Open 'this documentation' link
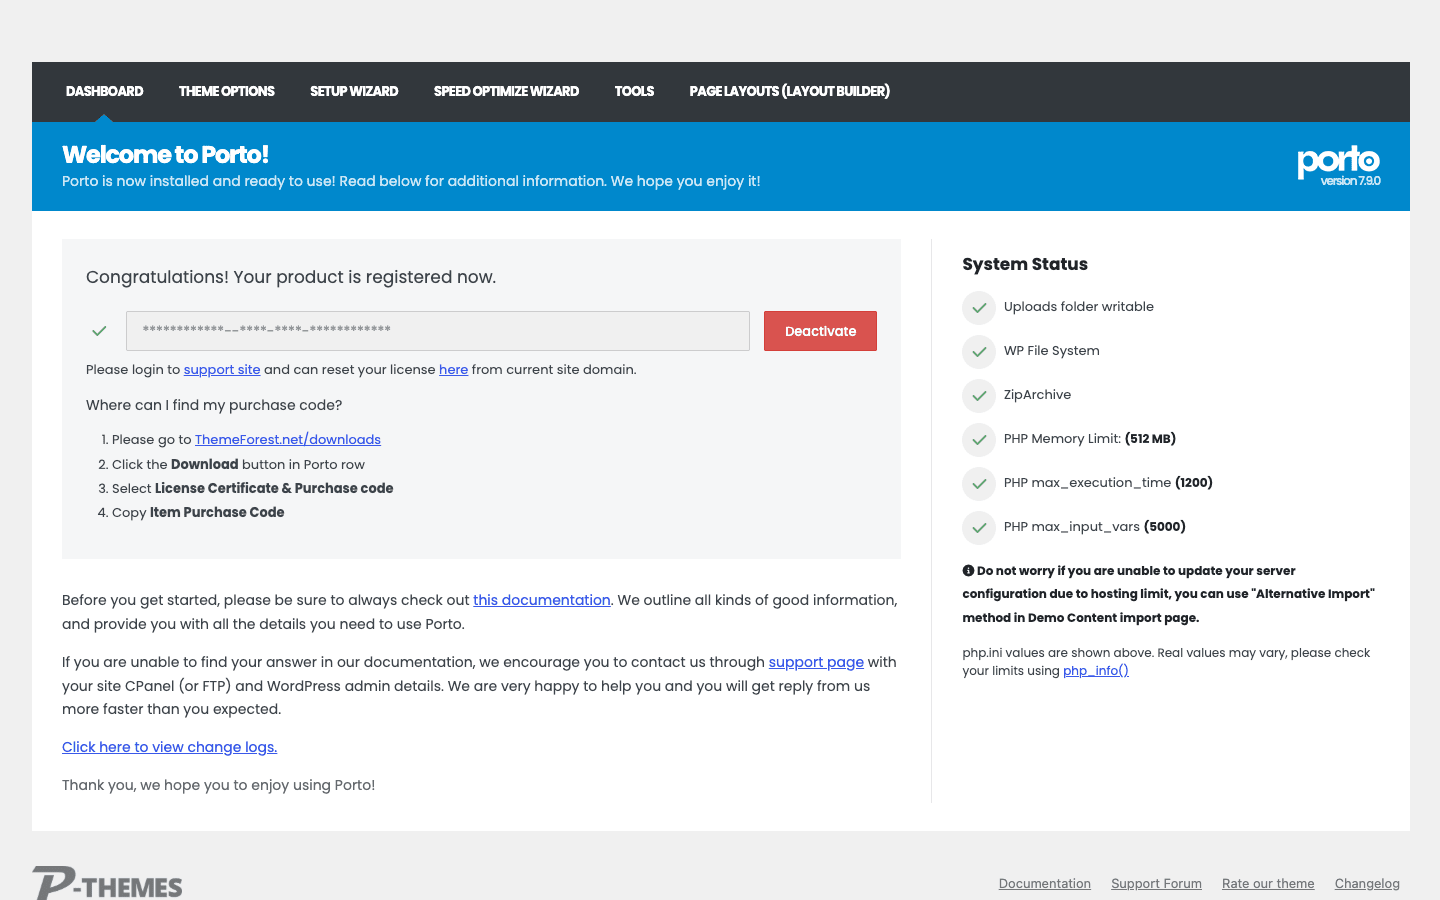Screen dimensions: 1440x900 542,600
